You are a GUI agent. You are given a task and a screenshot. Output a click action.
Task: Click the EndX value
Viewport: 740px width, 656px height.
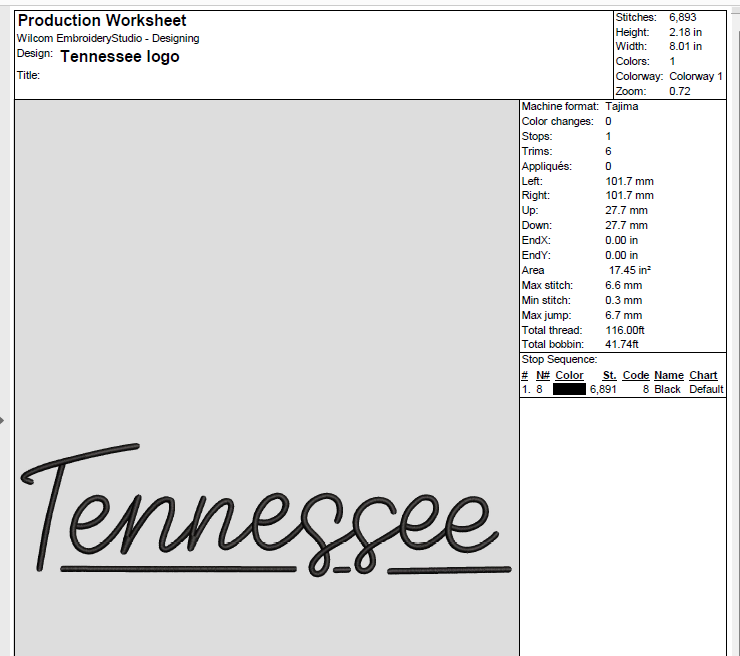(622, 240)
